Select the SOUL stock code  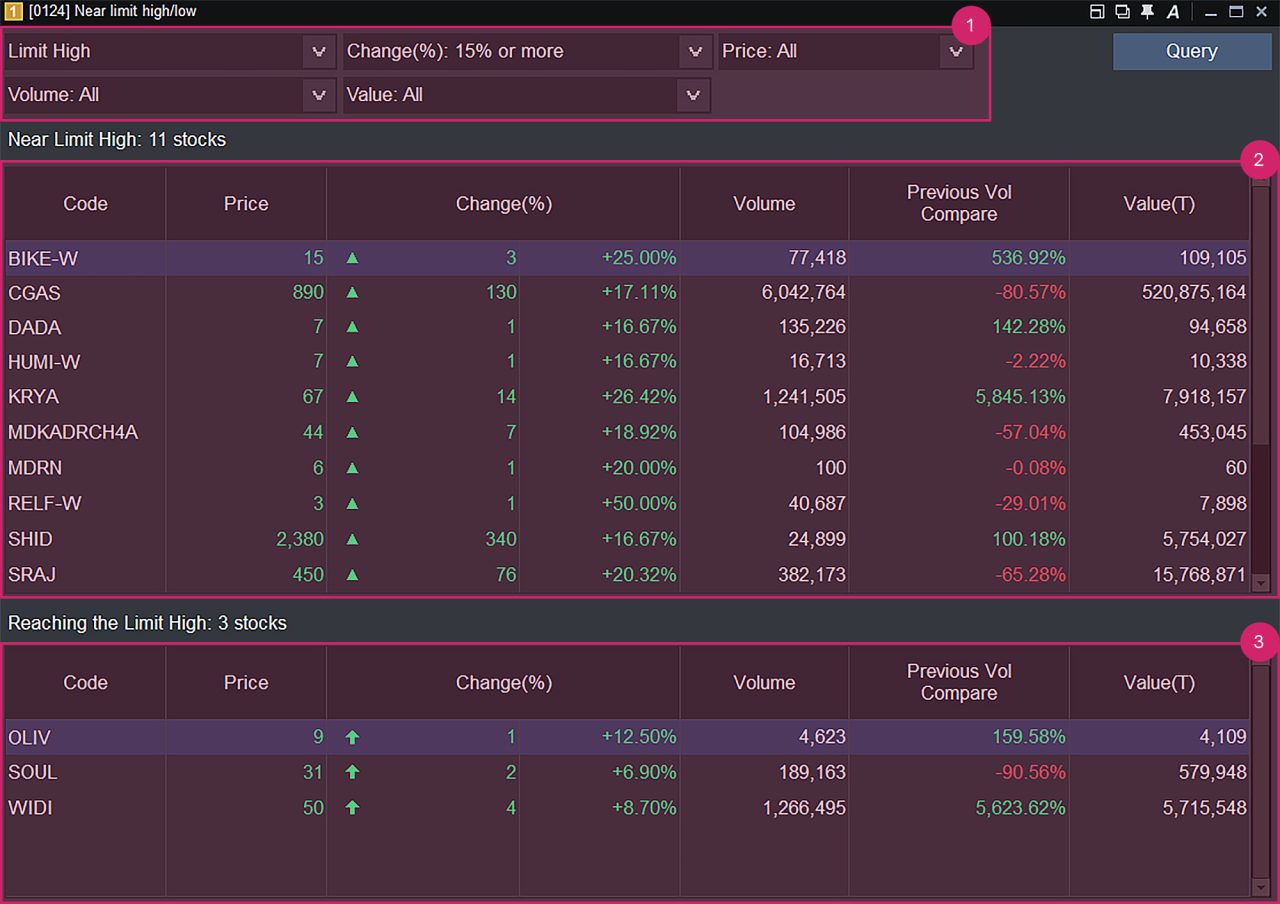pyautogui.click(x=33, y=772)
